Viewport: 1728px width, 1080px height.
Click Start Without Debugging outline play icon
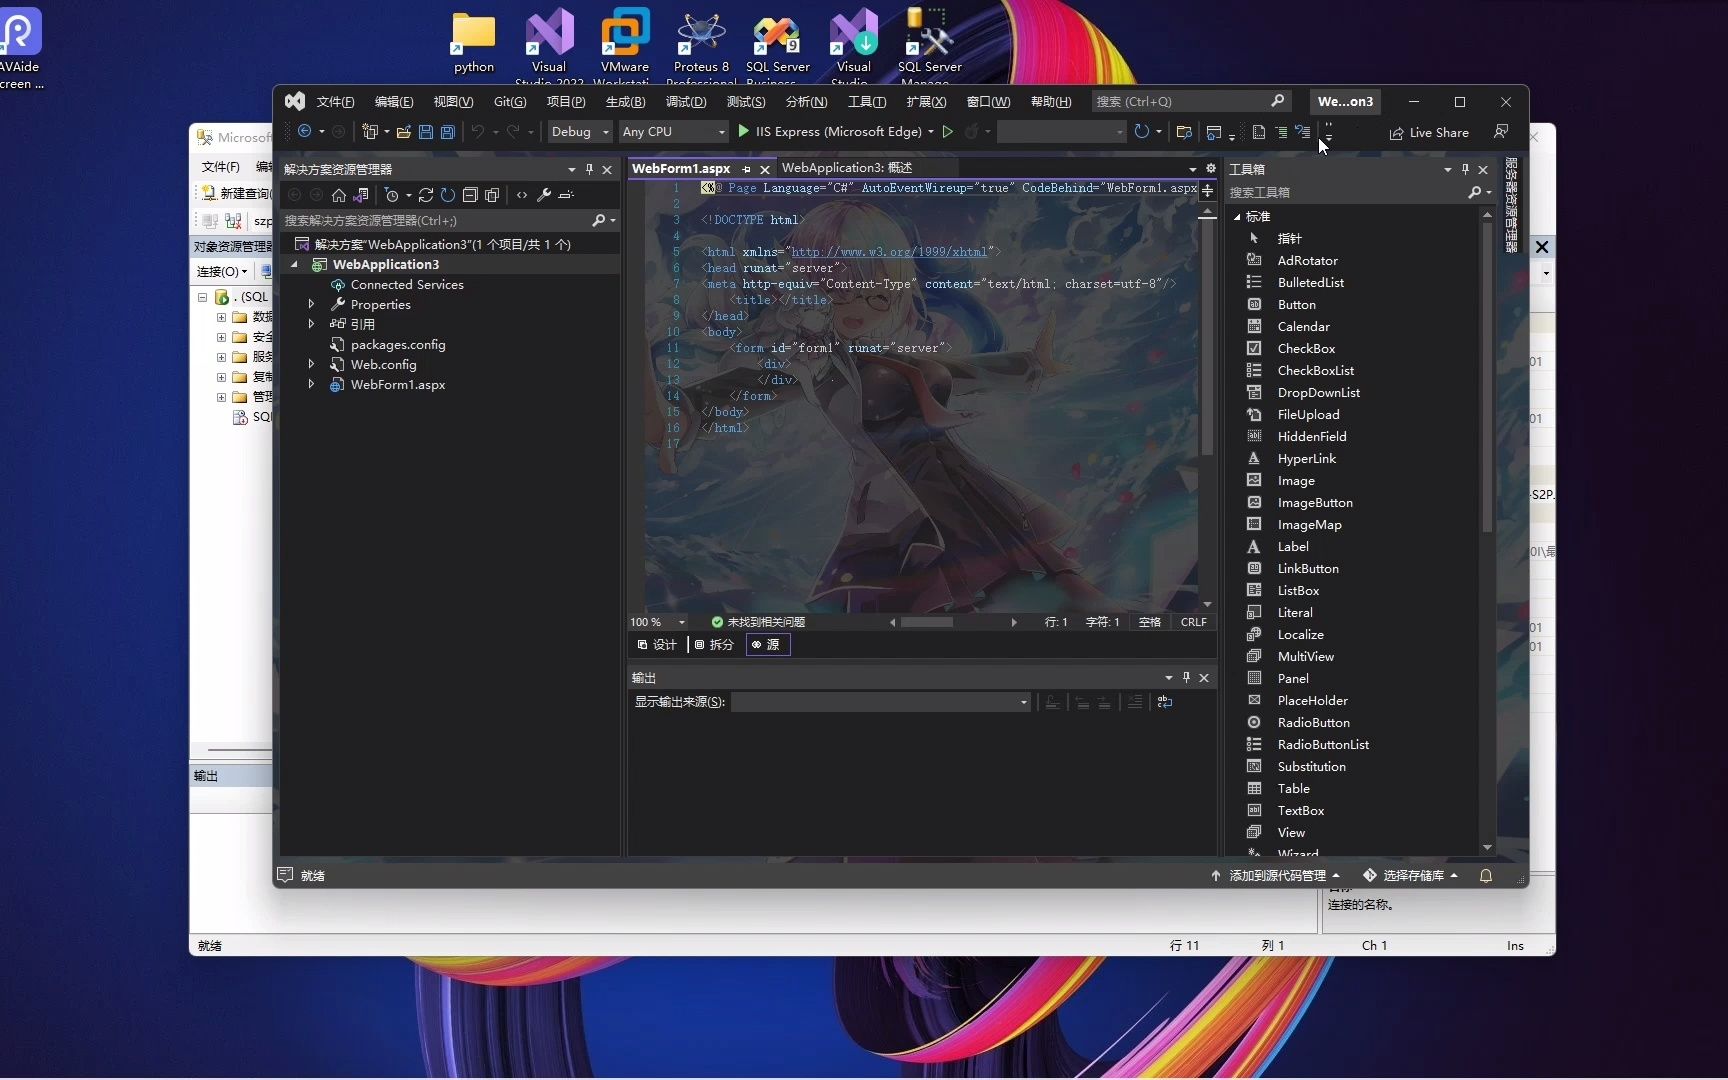tap(948, 131)
